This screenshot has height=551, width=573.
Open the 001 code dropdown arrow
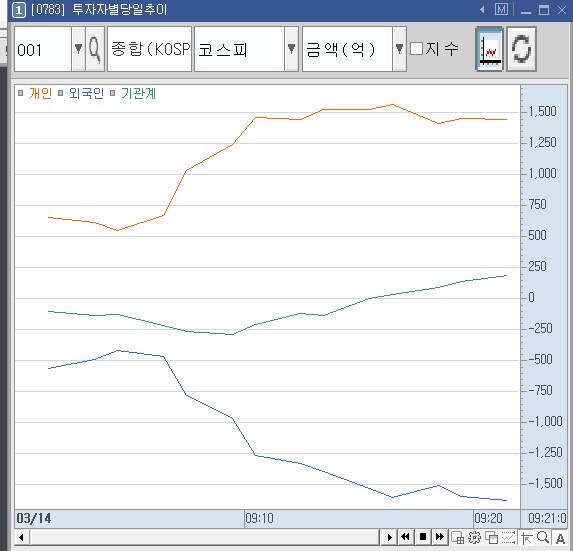coord(78,49)
